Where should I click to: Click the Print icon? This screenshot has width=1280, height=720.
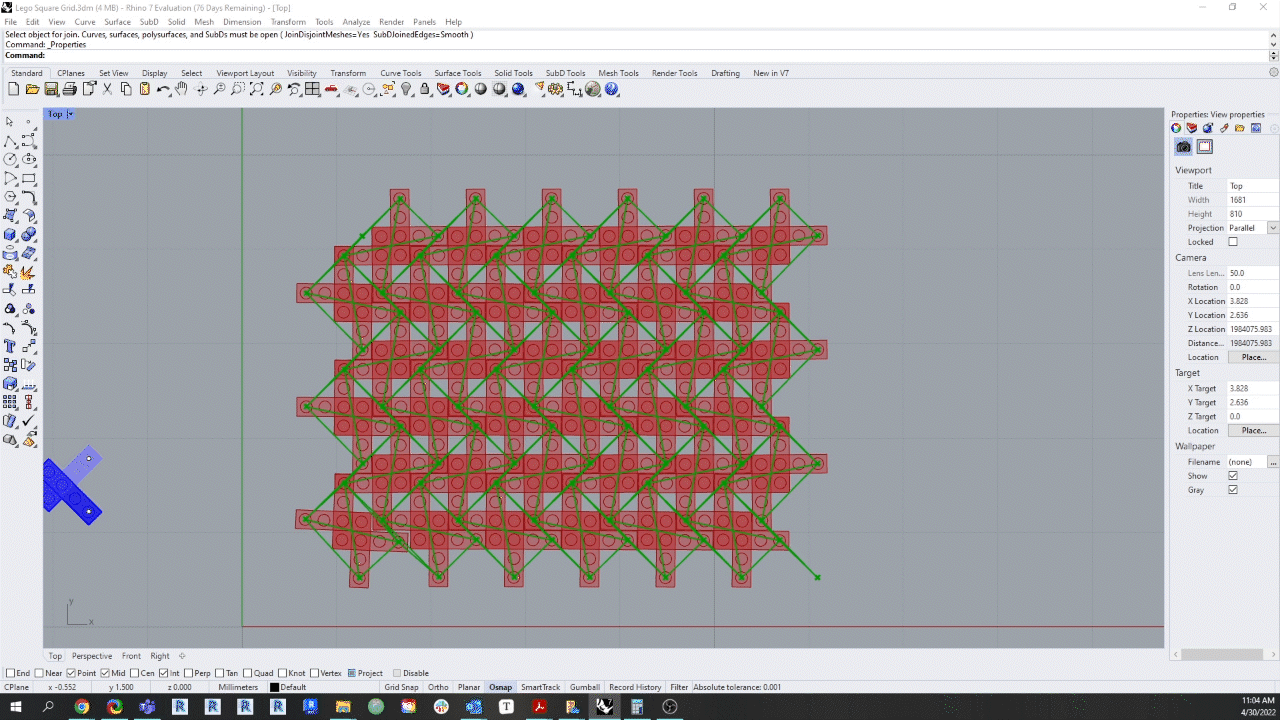[69, 89]
